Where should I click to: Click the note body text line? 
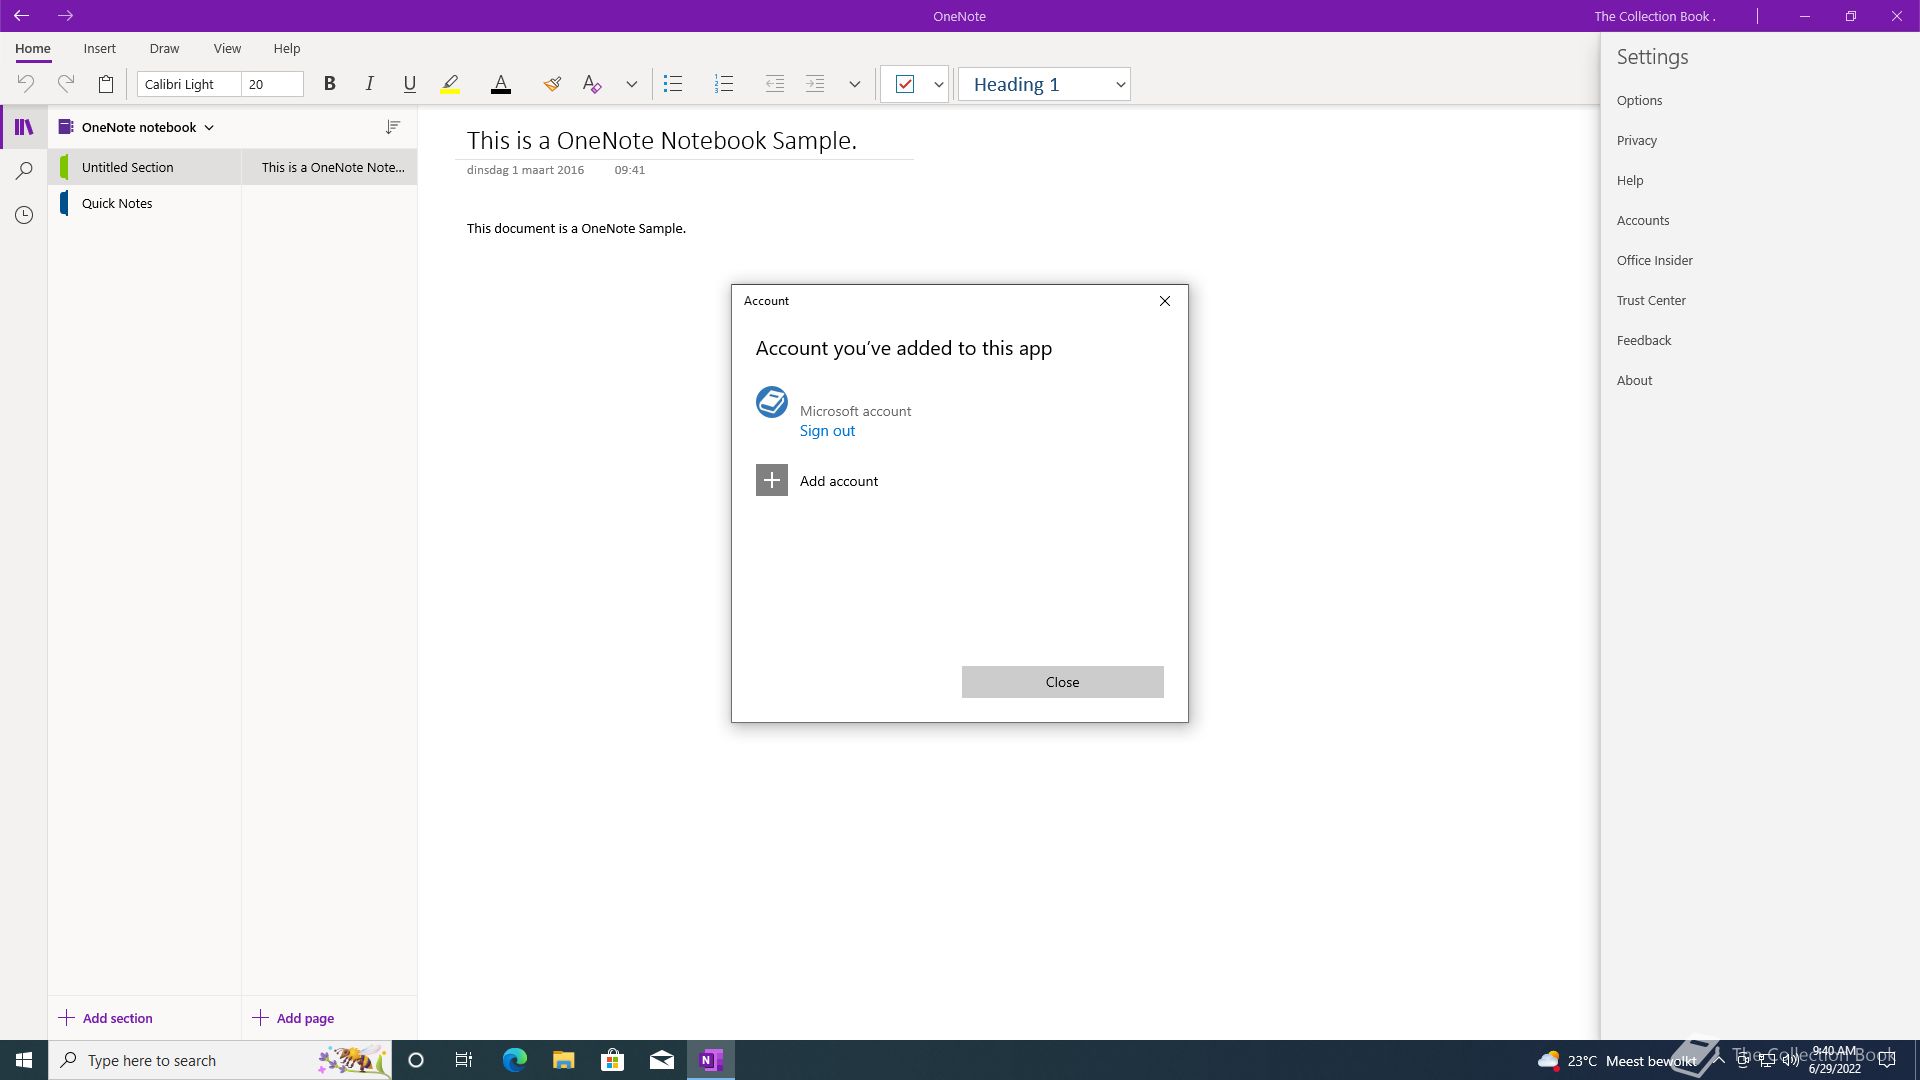coord(576,228)
